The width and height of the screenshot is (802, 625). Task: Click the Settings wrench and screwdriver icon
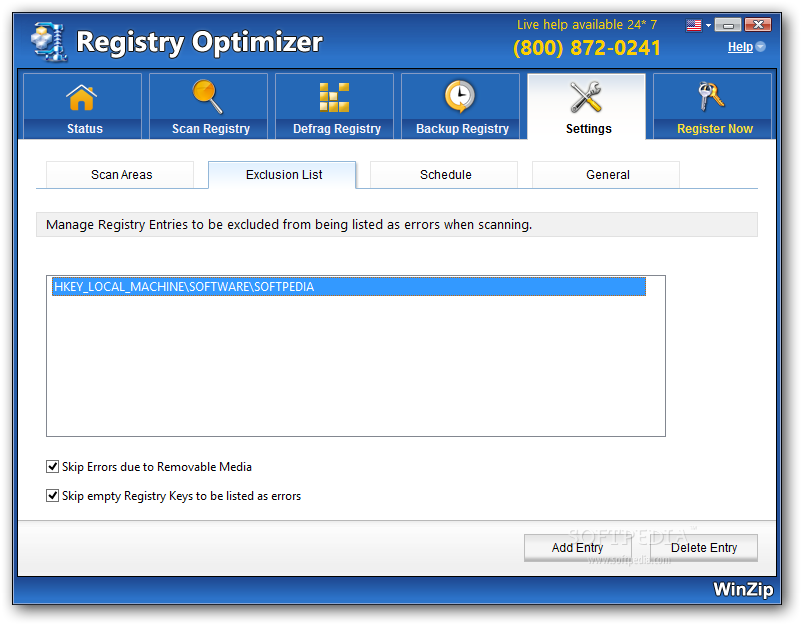click(586, 97)
